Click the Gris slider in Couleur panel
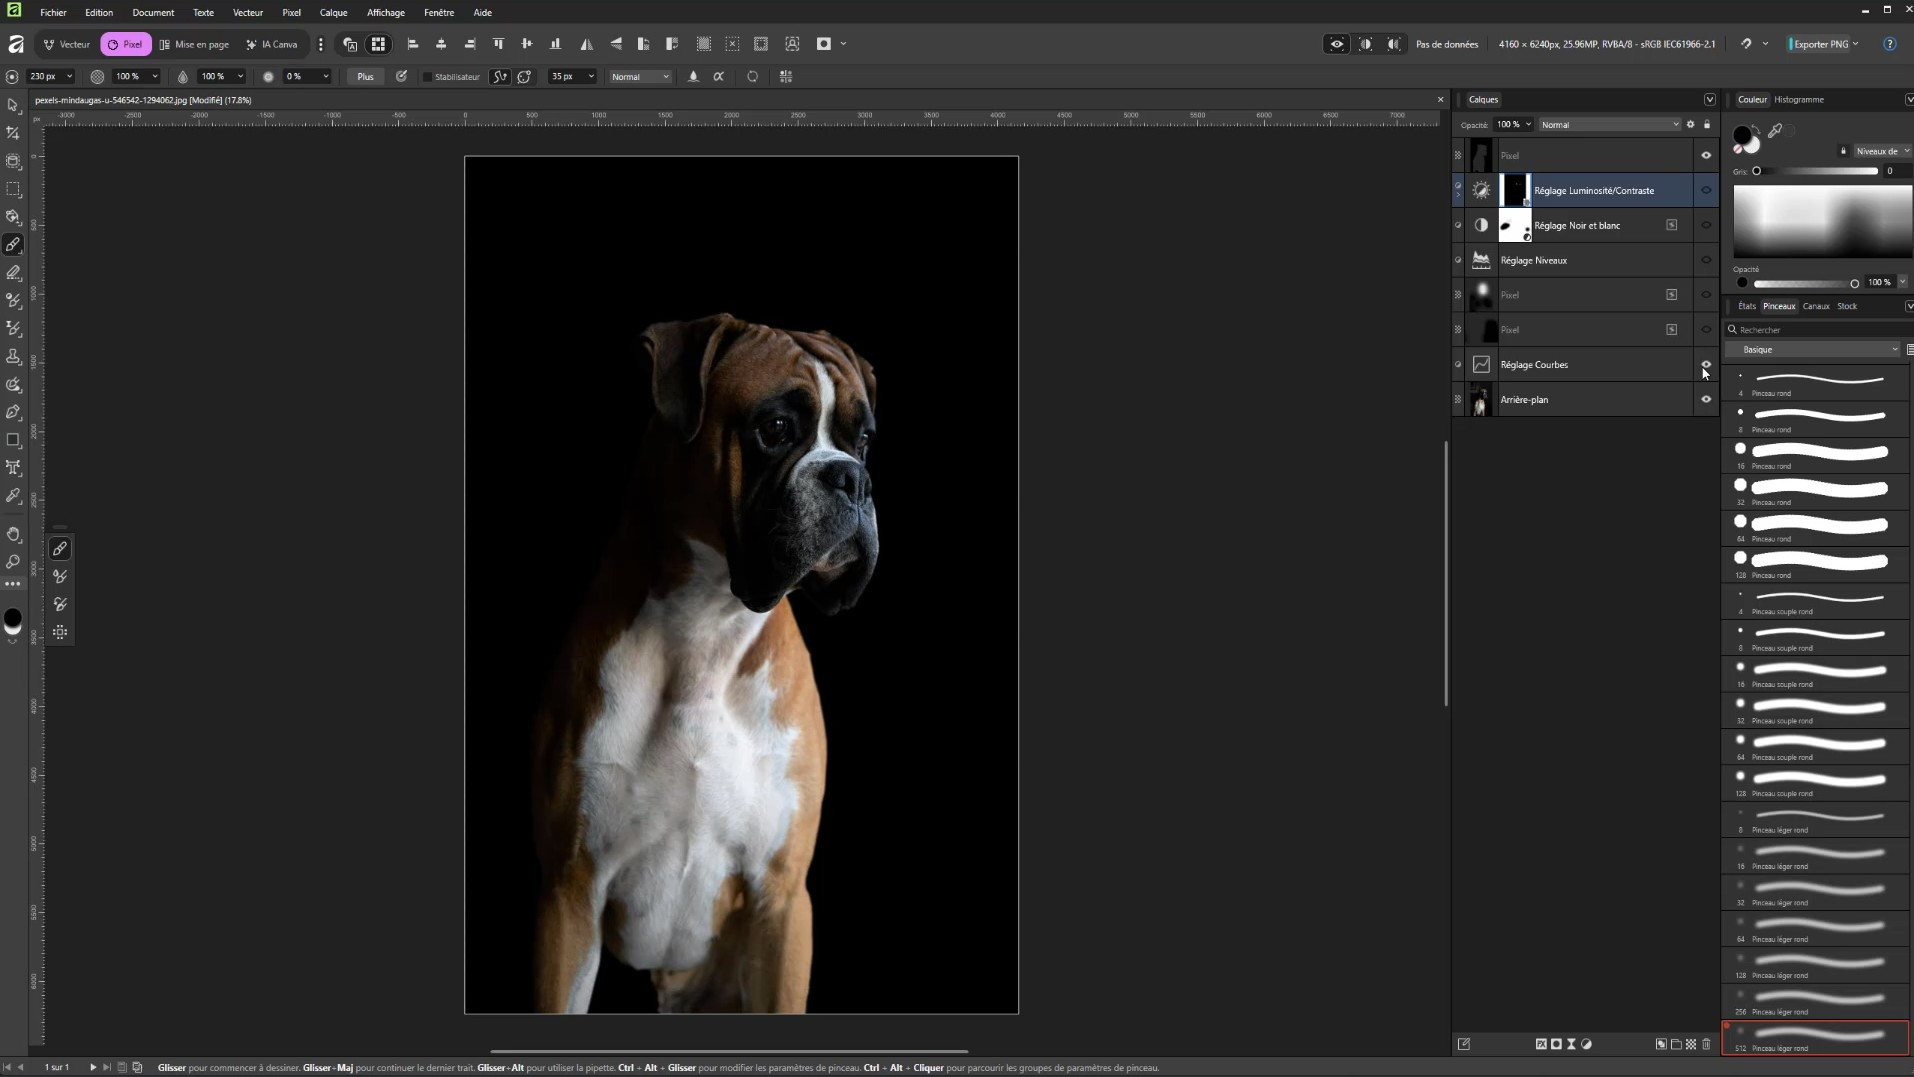1914x1077 pixels. [1816, 171]
